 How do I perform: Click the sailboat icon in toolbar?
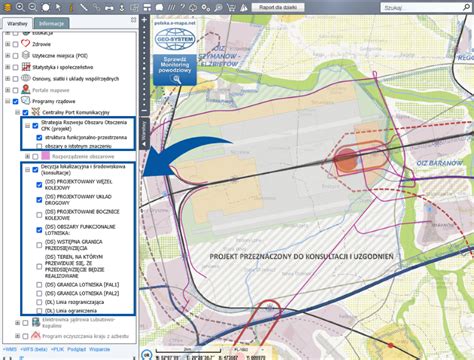(x=244, y=7)
